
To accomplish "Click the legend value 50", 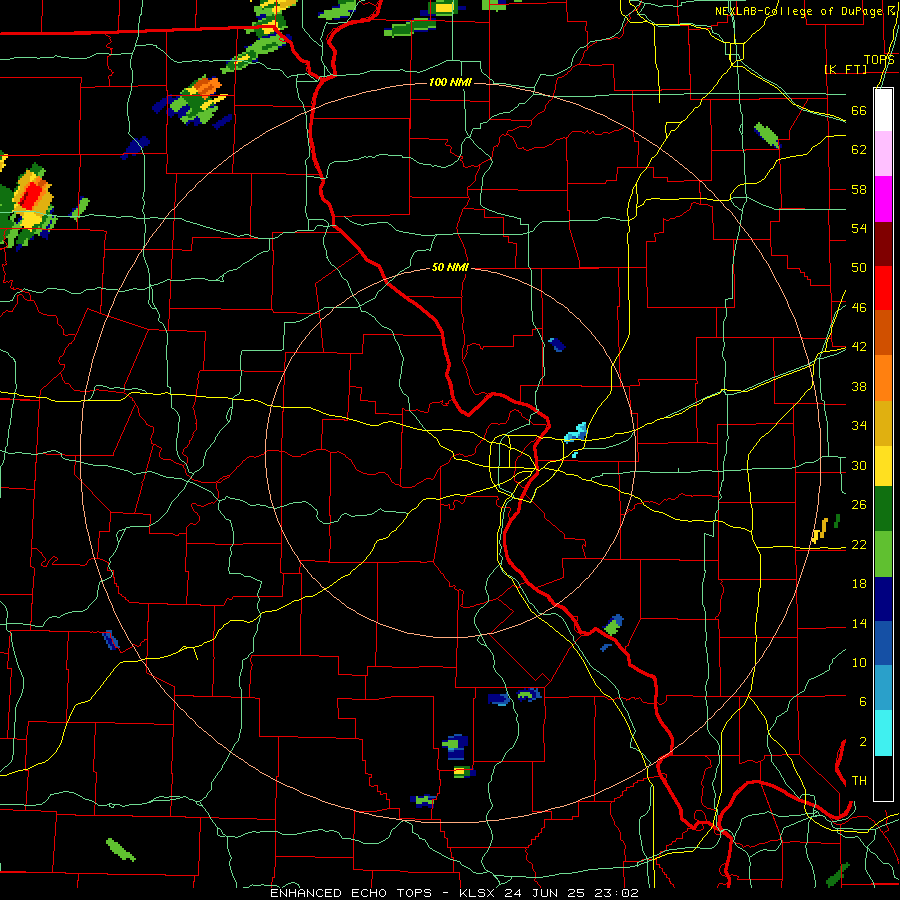I will coord(859,267).
